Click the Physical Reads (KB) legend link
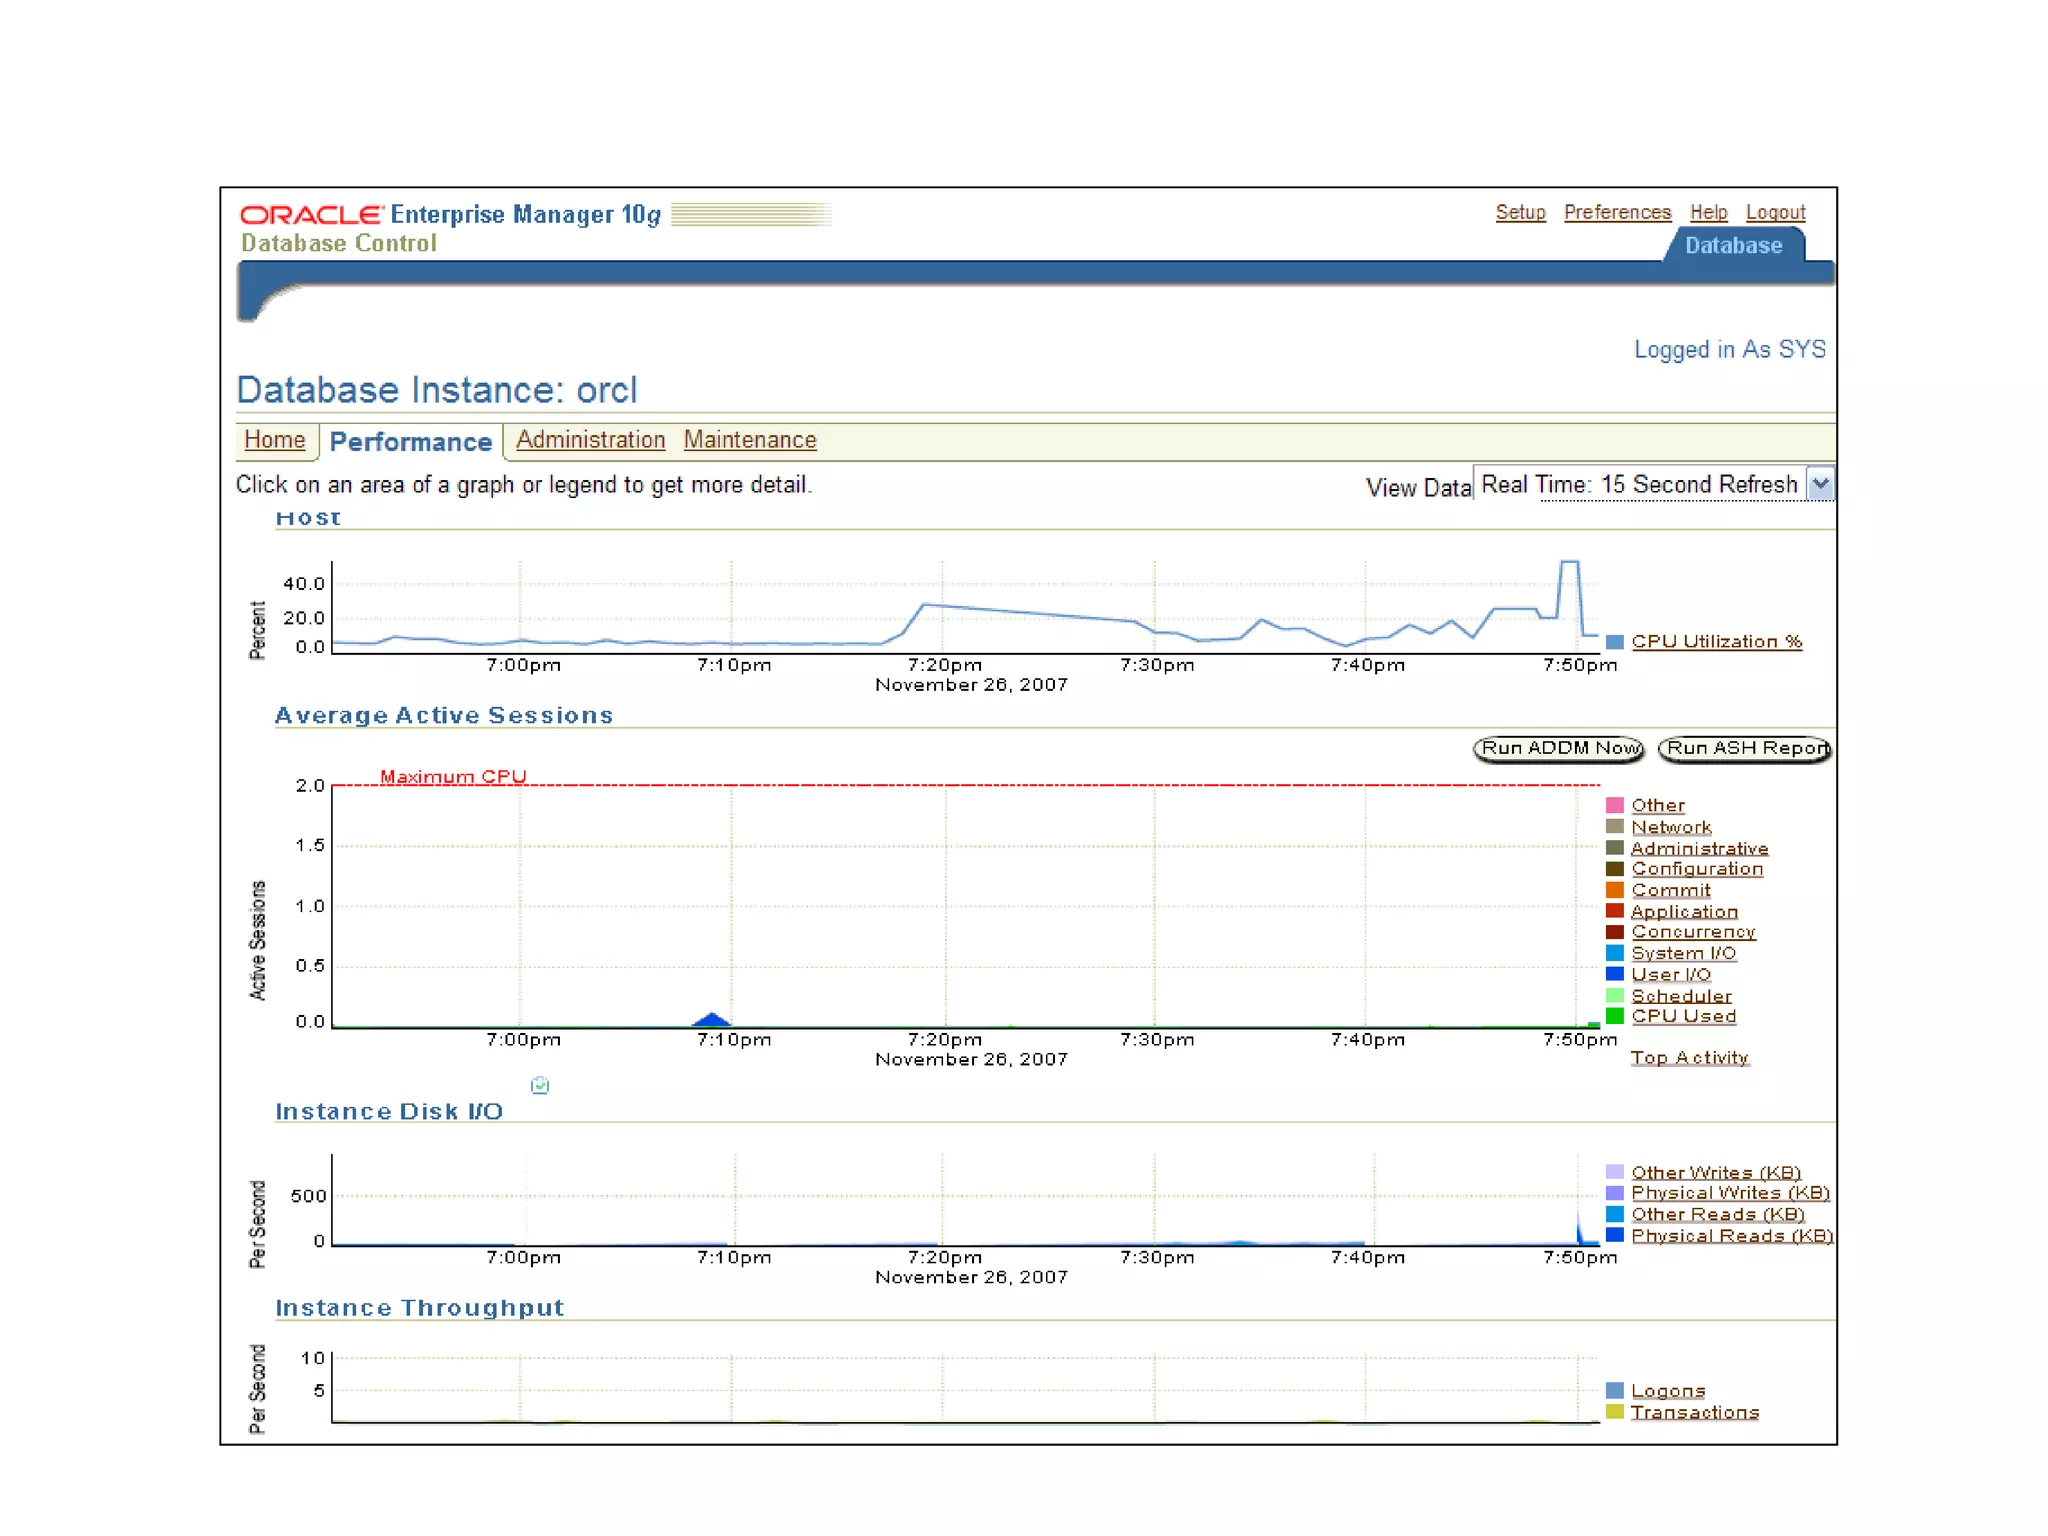The width and height of the screenshot is (2048, 1536). (x=1731, y=1236)
